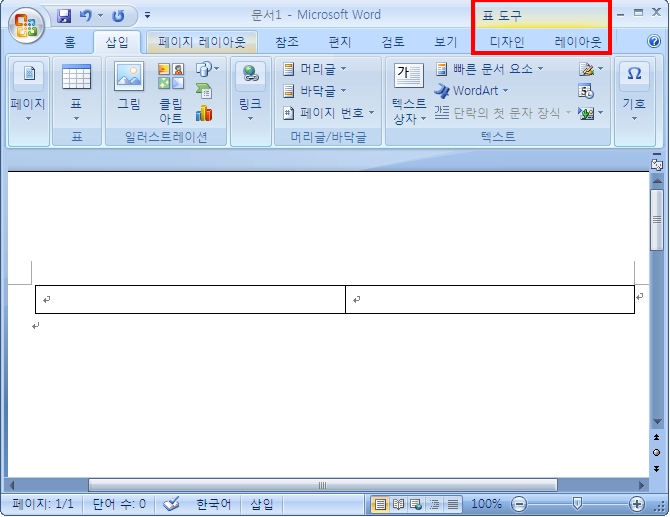Open the 텍스트 상자 text box gallery

pos(409,93)
